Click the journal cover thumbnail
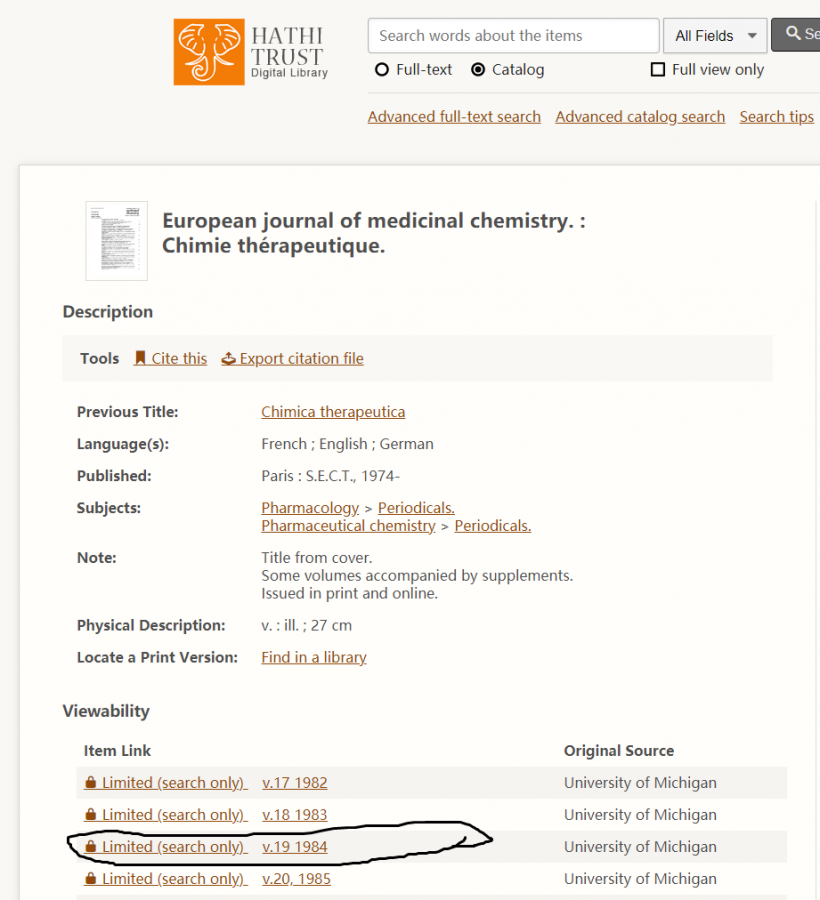Viewport: 820px width, 900px height. [x=116, y=241]
